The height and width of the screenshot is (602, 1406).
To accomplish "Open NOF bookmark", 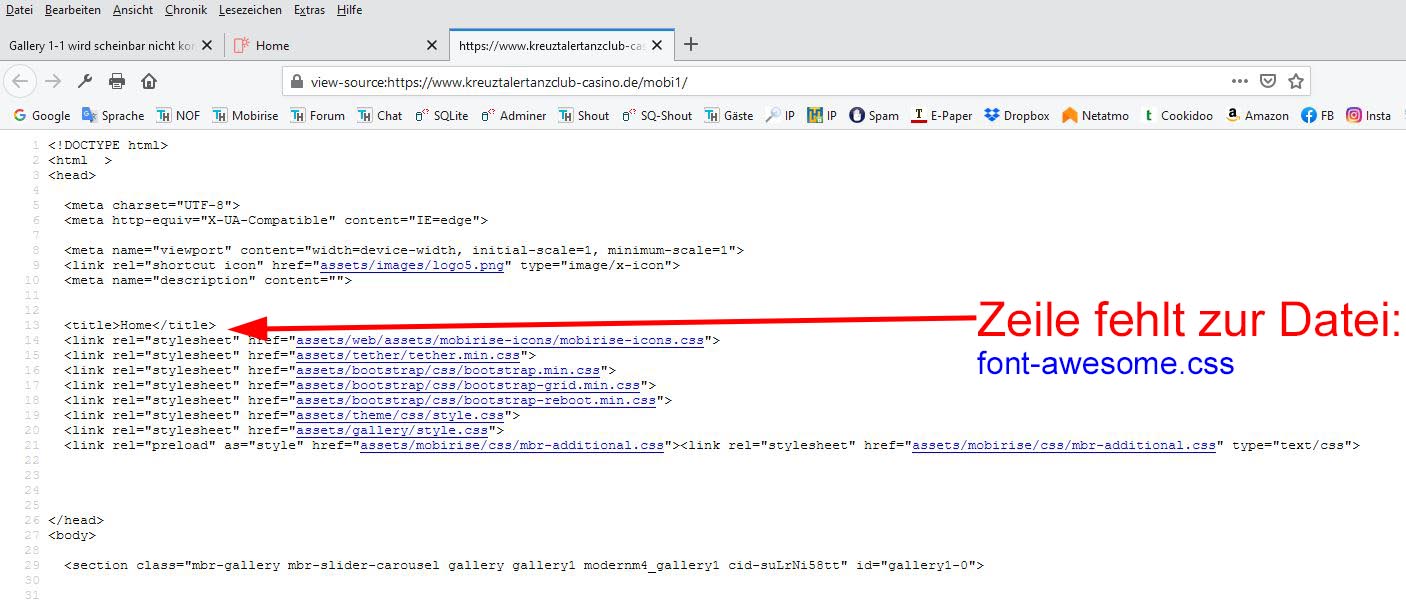I will click(x=178, y=115).
